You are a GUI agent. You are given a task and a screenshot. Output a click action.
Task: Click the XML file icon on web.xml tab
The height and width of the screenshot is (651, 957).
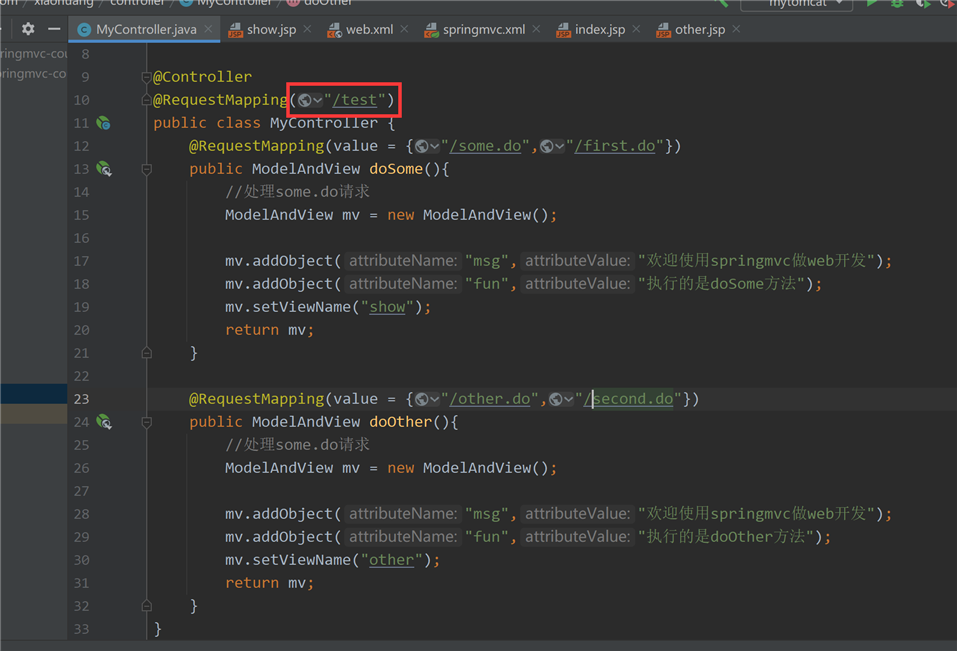tap(334, 30)
